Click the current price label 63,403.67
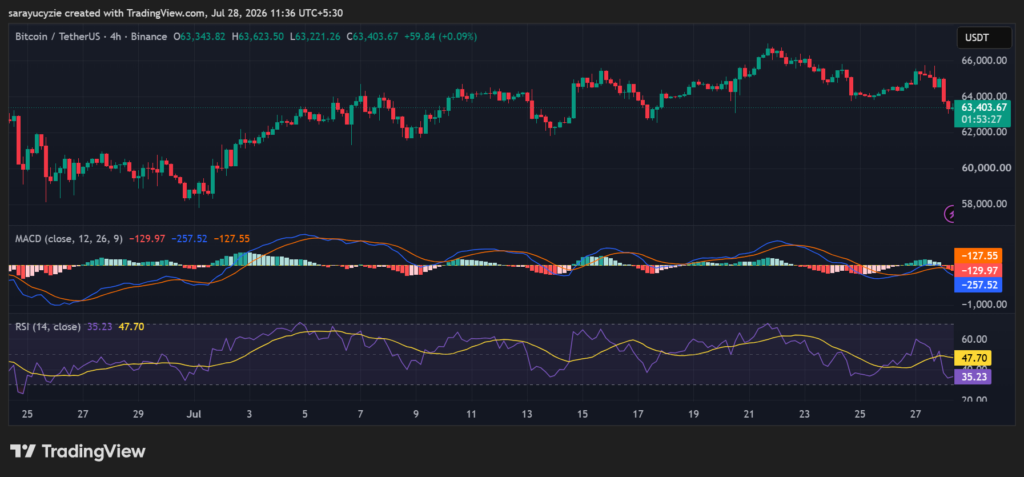 coord(985,107)
